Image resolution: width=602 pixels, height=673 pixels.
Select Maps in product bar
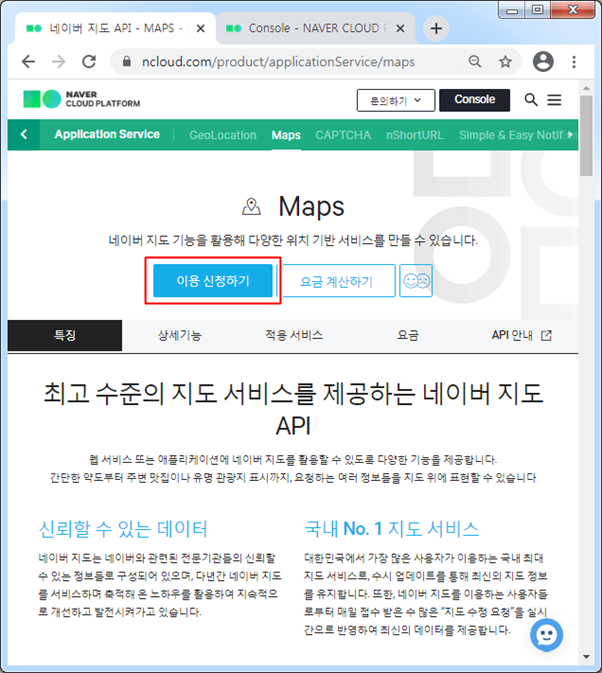(x=286, y=135)
